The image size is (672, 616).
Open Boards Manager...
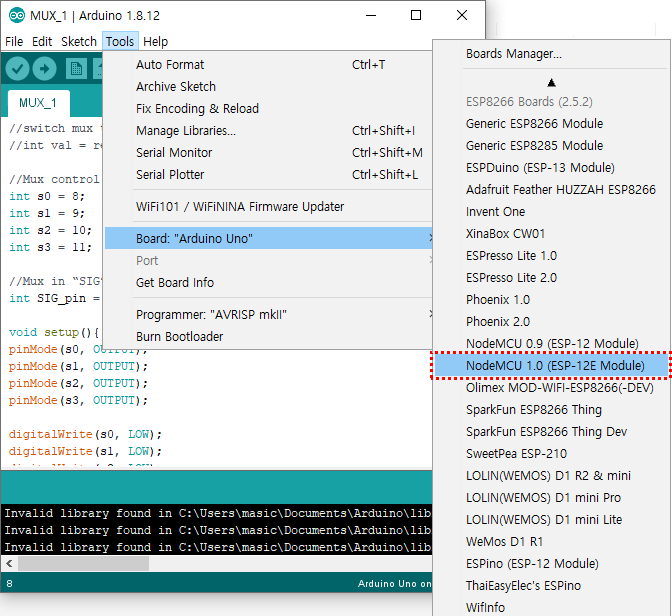coord(552,54)
